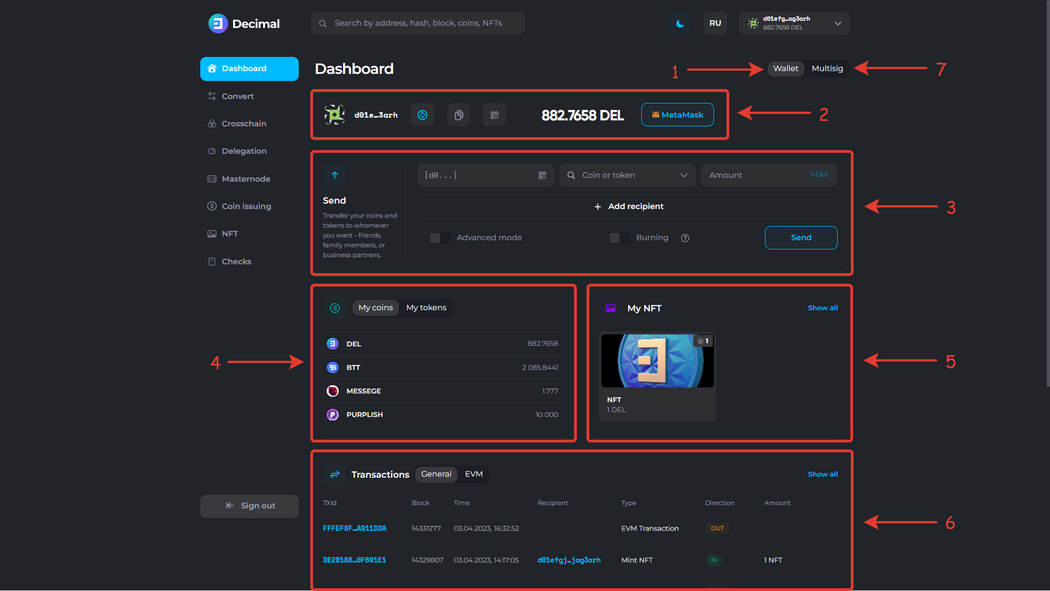Enable Advanced mode in Send panel
This screenshot has height=591, width=1050.
click(435, 237)
